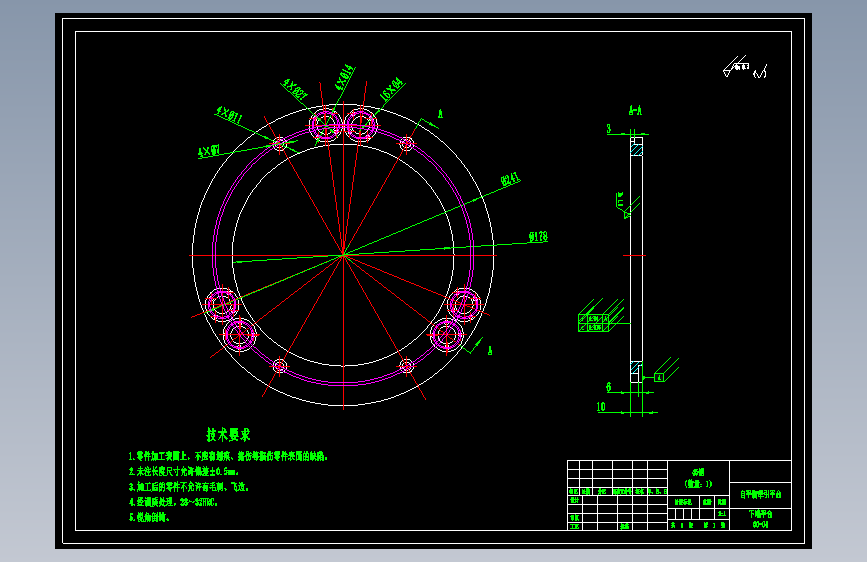Click the 下端平台 part name cell
The image size is (867, 562).
(760, 514)
